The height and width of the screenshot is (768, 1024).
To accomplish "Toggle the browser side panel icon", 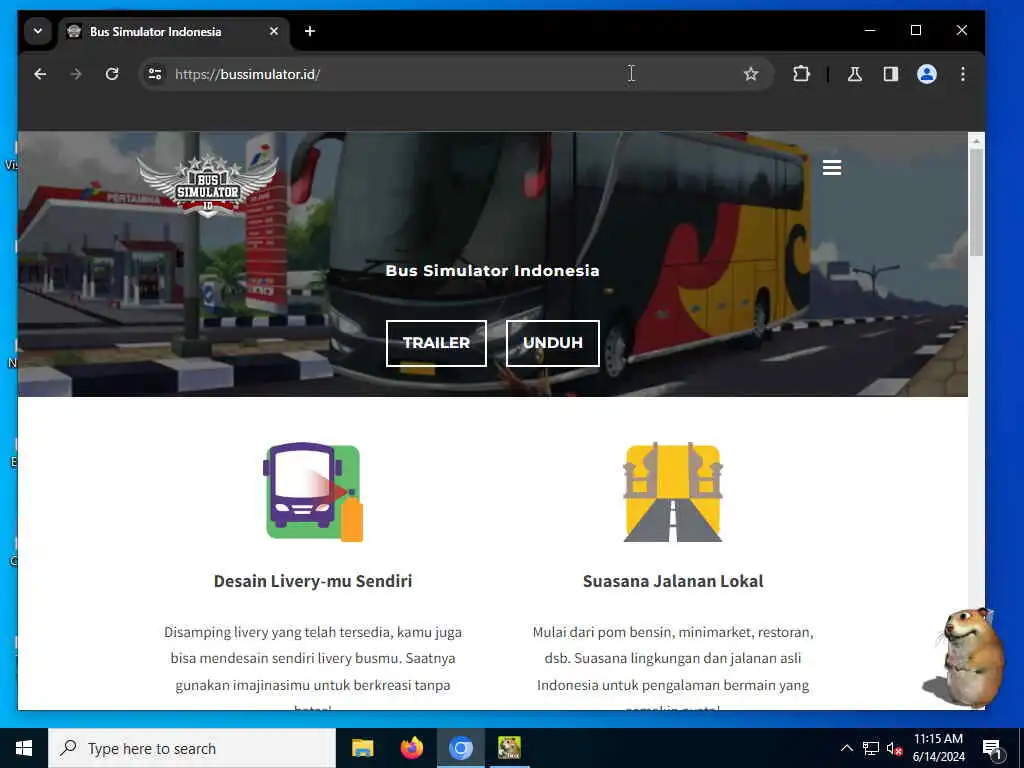I will tap(891, 74).
